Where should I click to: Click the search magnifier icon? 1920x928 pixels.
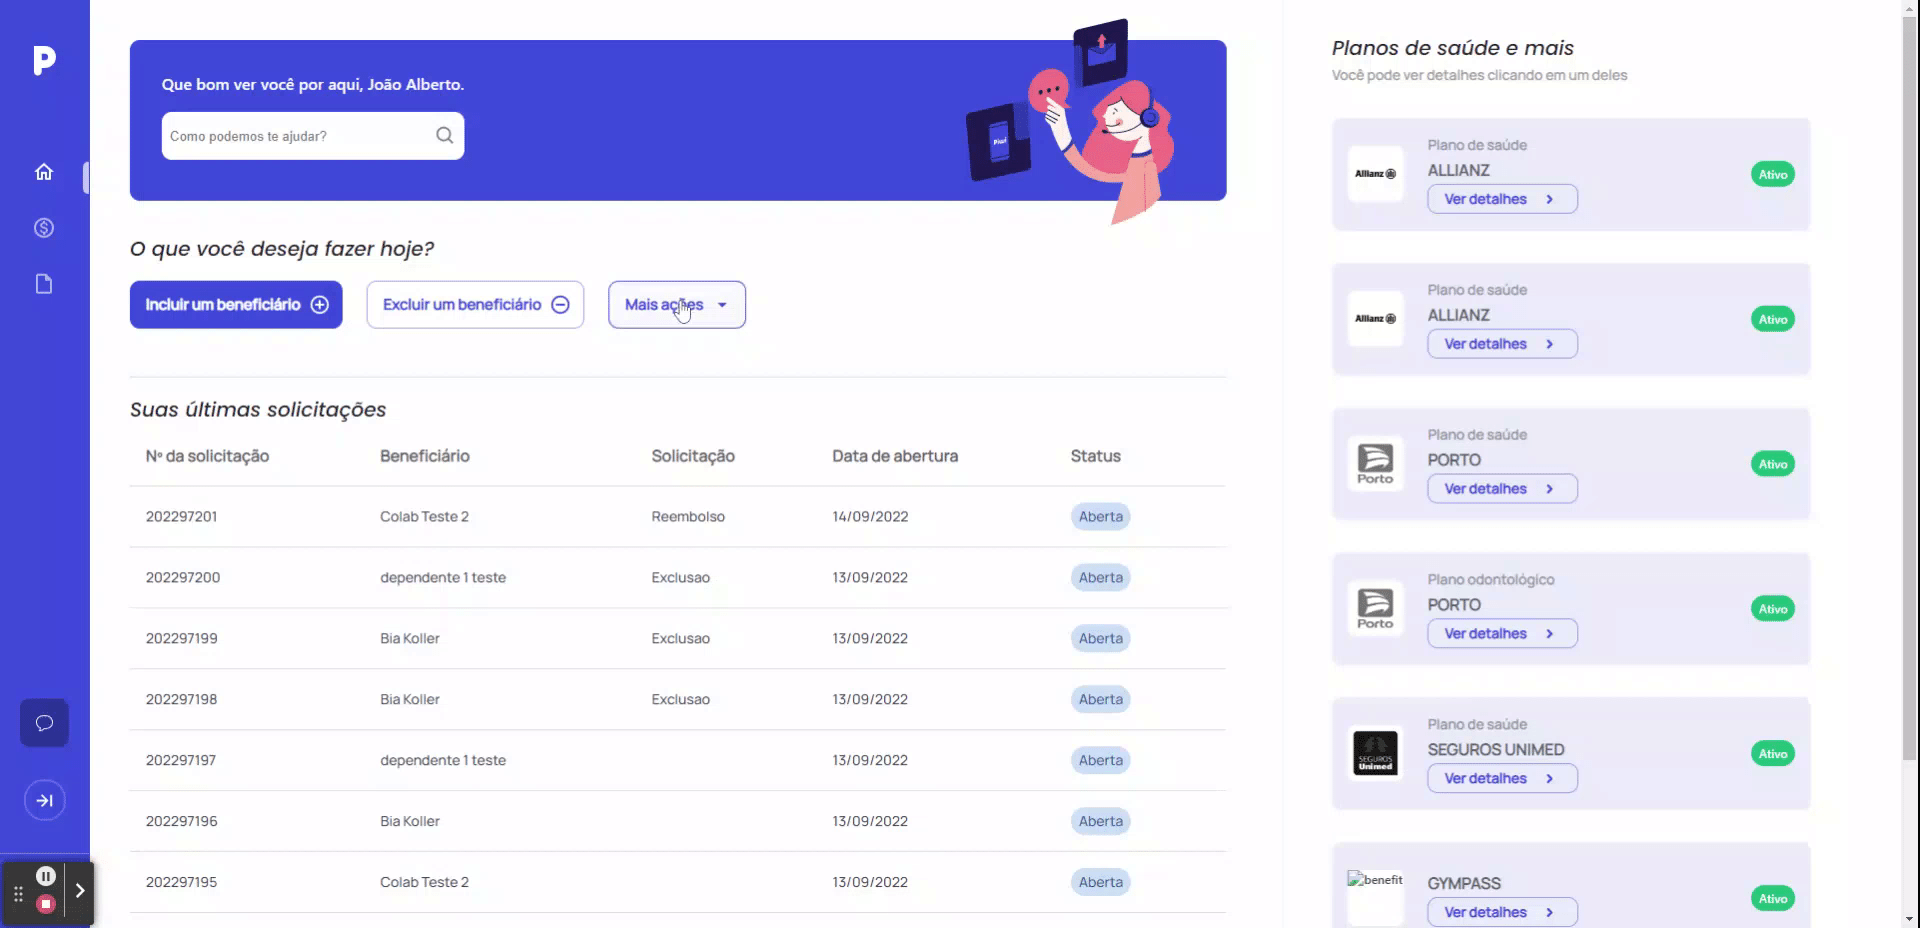444,135
